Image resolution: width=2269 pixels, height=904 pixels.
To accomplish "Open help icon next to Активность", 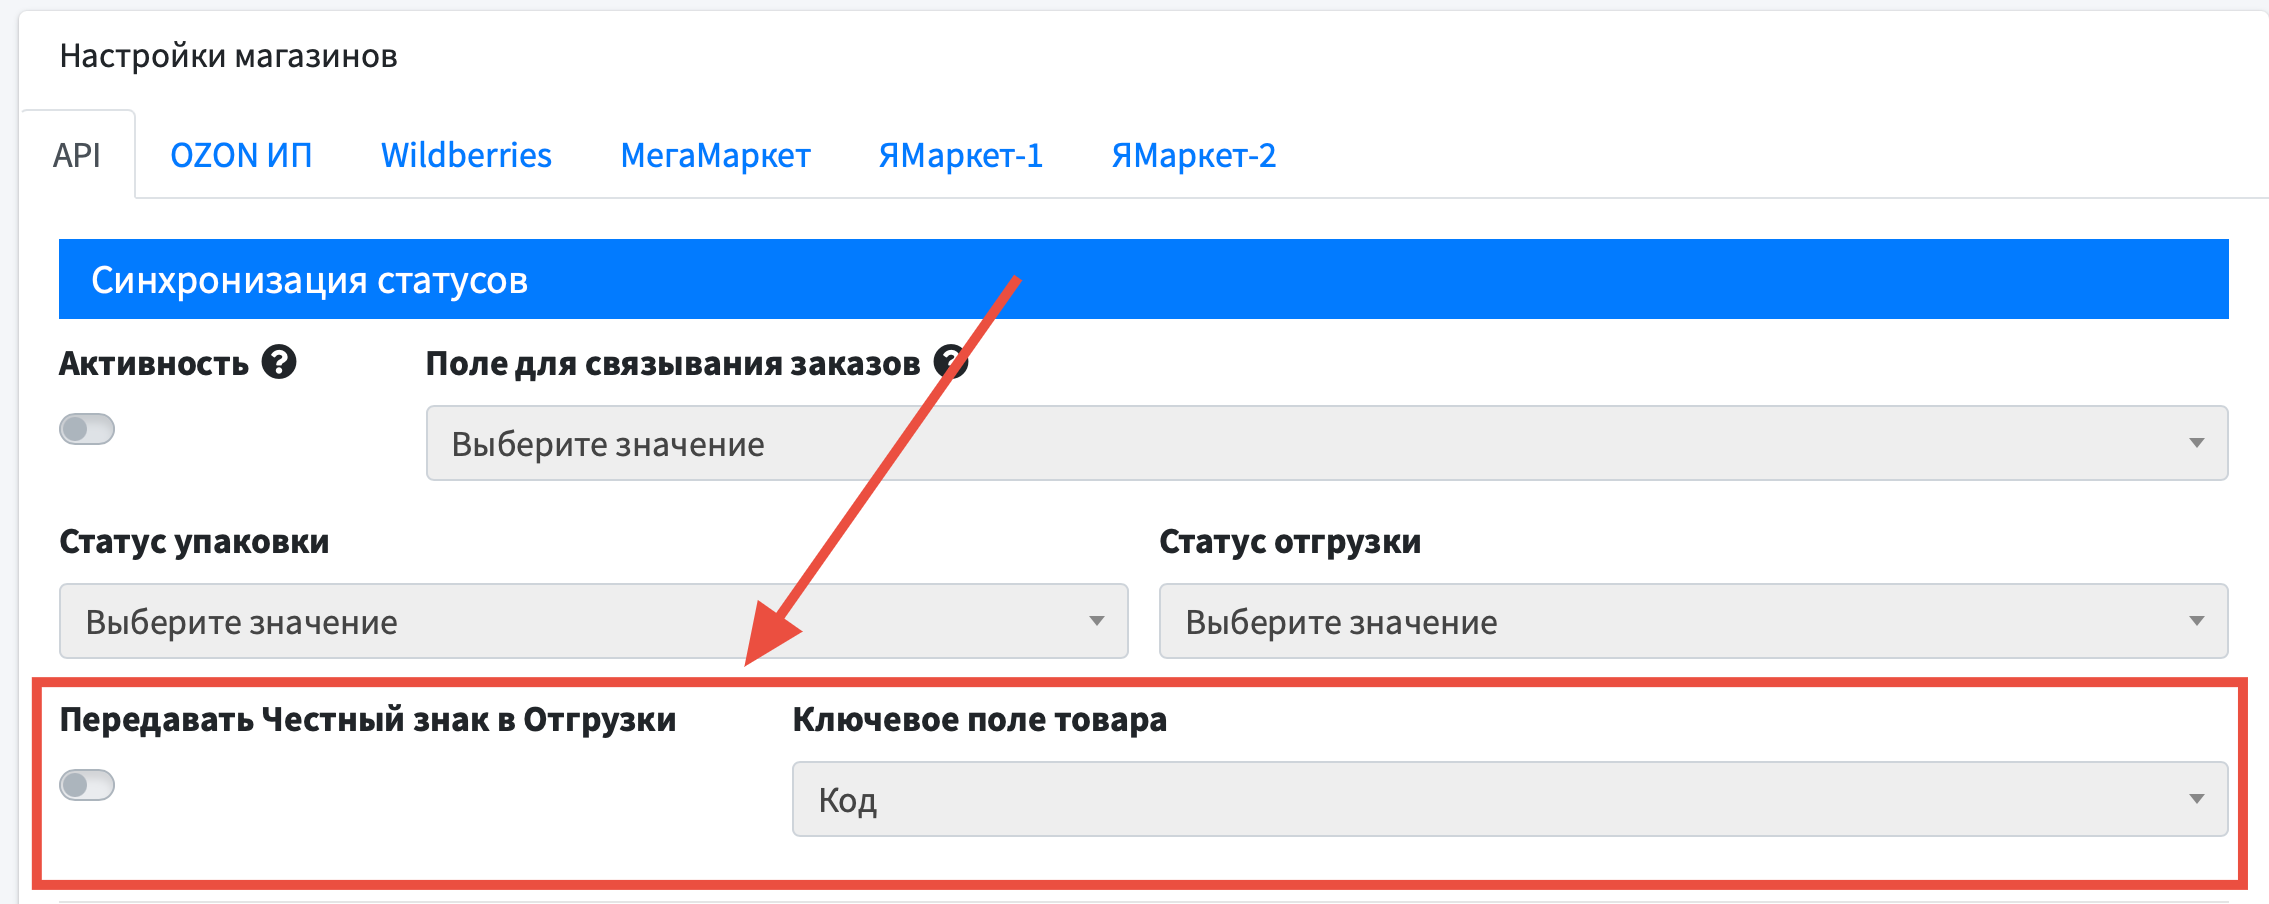I will click(279, 362).
